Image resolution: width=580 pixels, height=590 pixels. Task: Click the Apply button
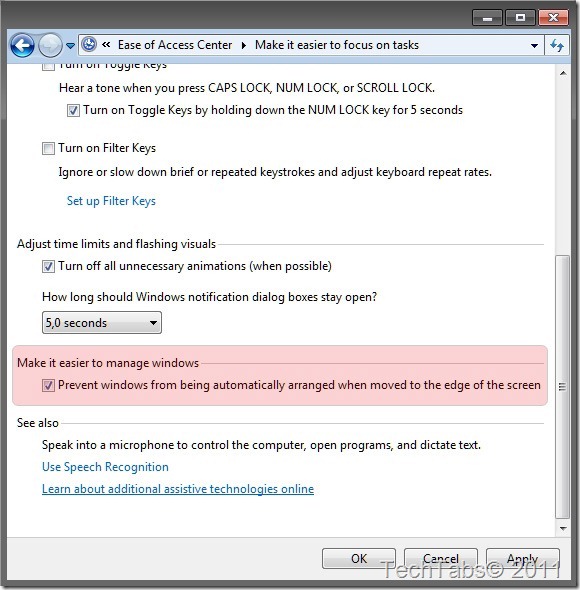coord(523,558)
